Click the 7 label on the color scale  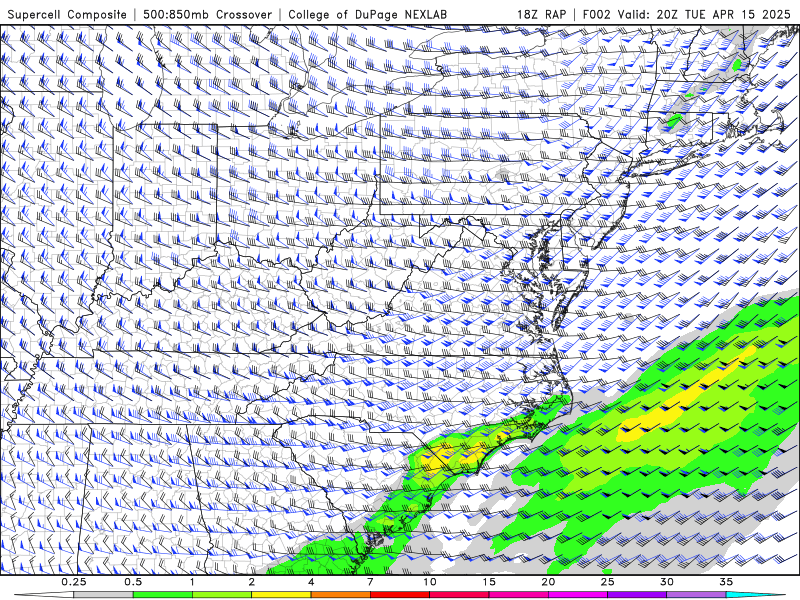click(x=370, y=582)
